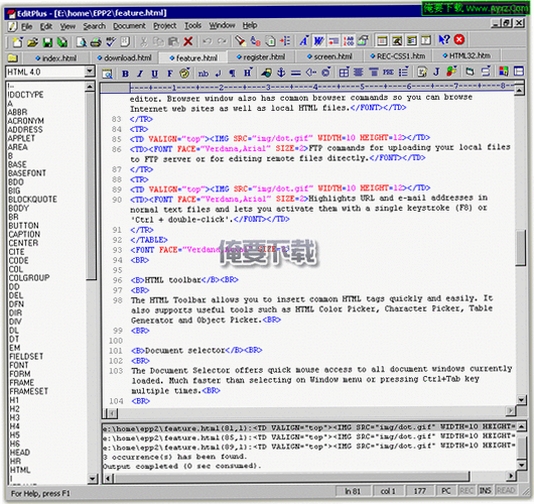534x504 pixels.
Task: Open the File menu
Action: 27,27
